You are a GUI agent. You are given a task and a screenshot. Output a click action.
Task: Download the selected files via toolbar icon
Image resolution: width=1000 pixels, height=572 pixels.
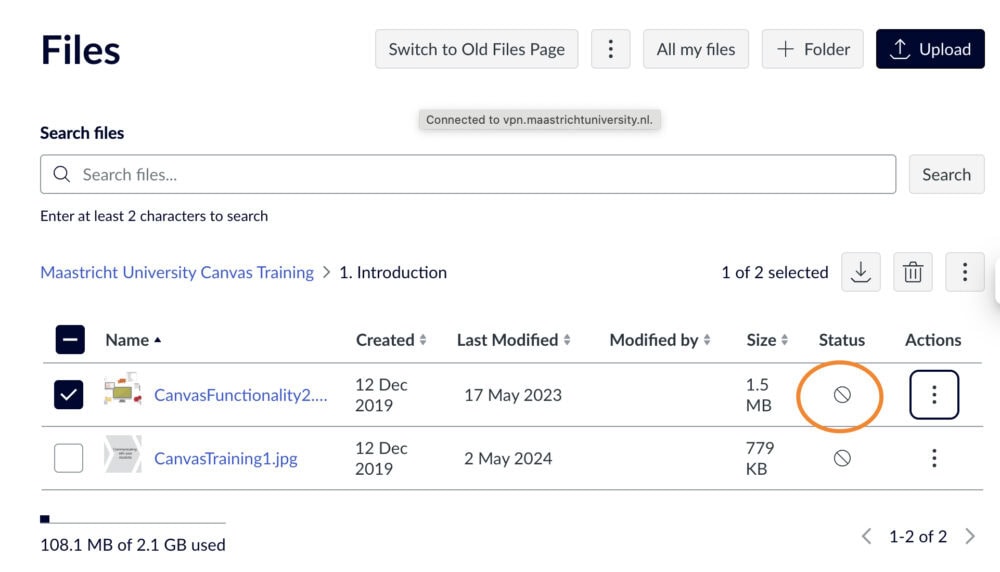860,272
